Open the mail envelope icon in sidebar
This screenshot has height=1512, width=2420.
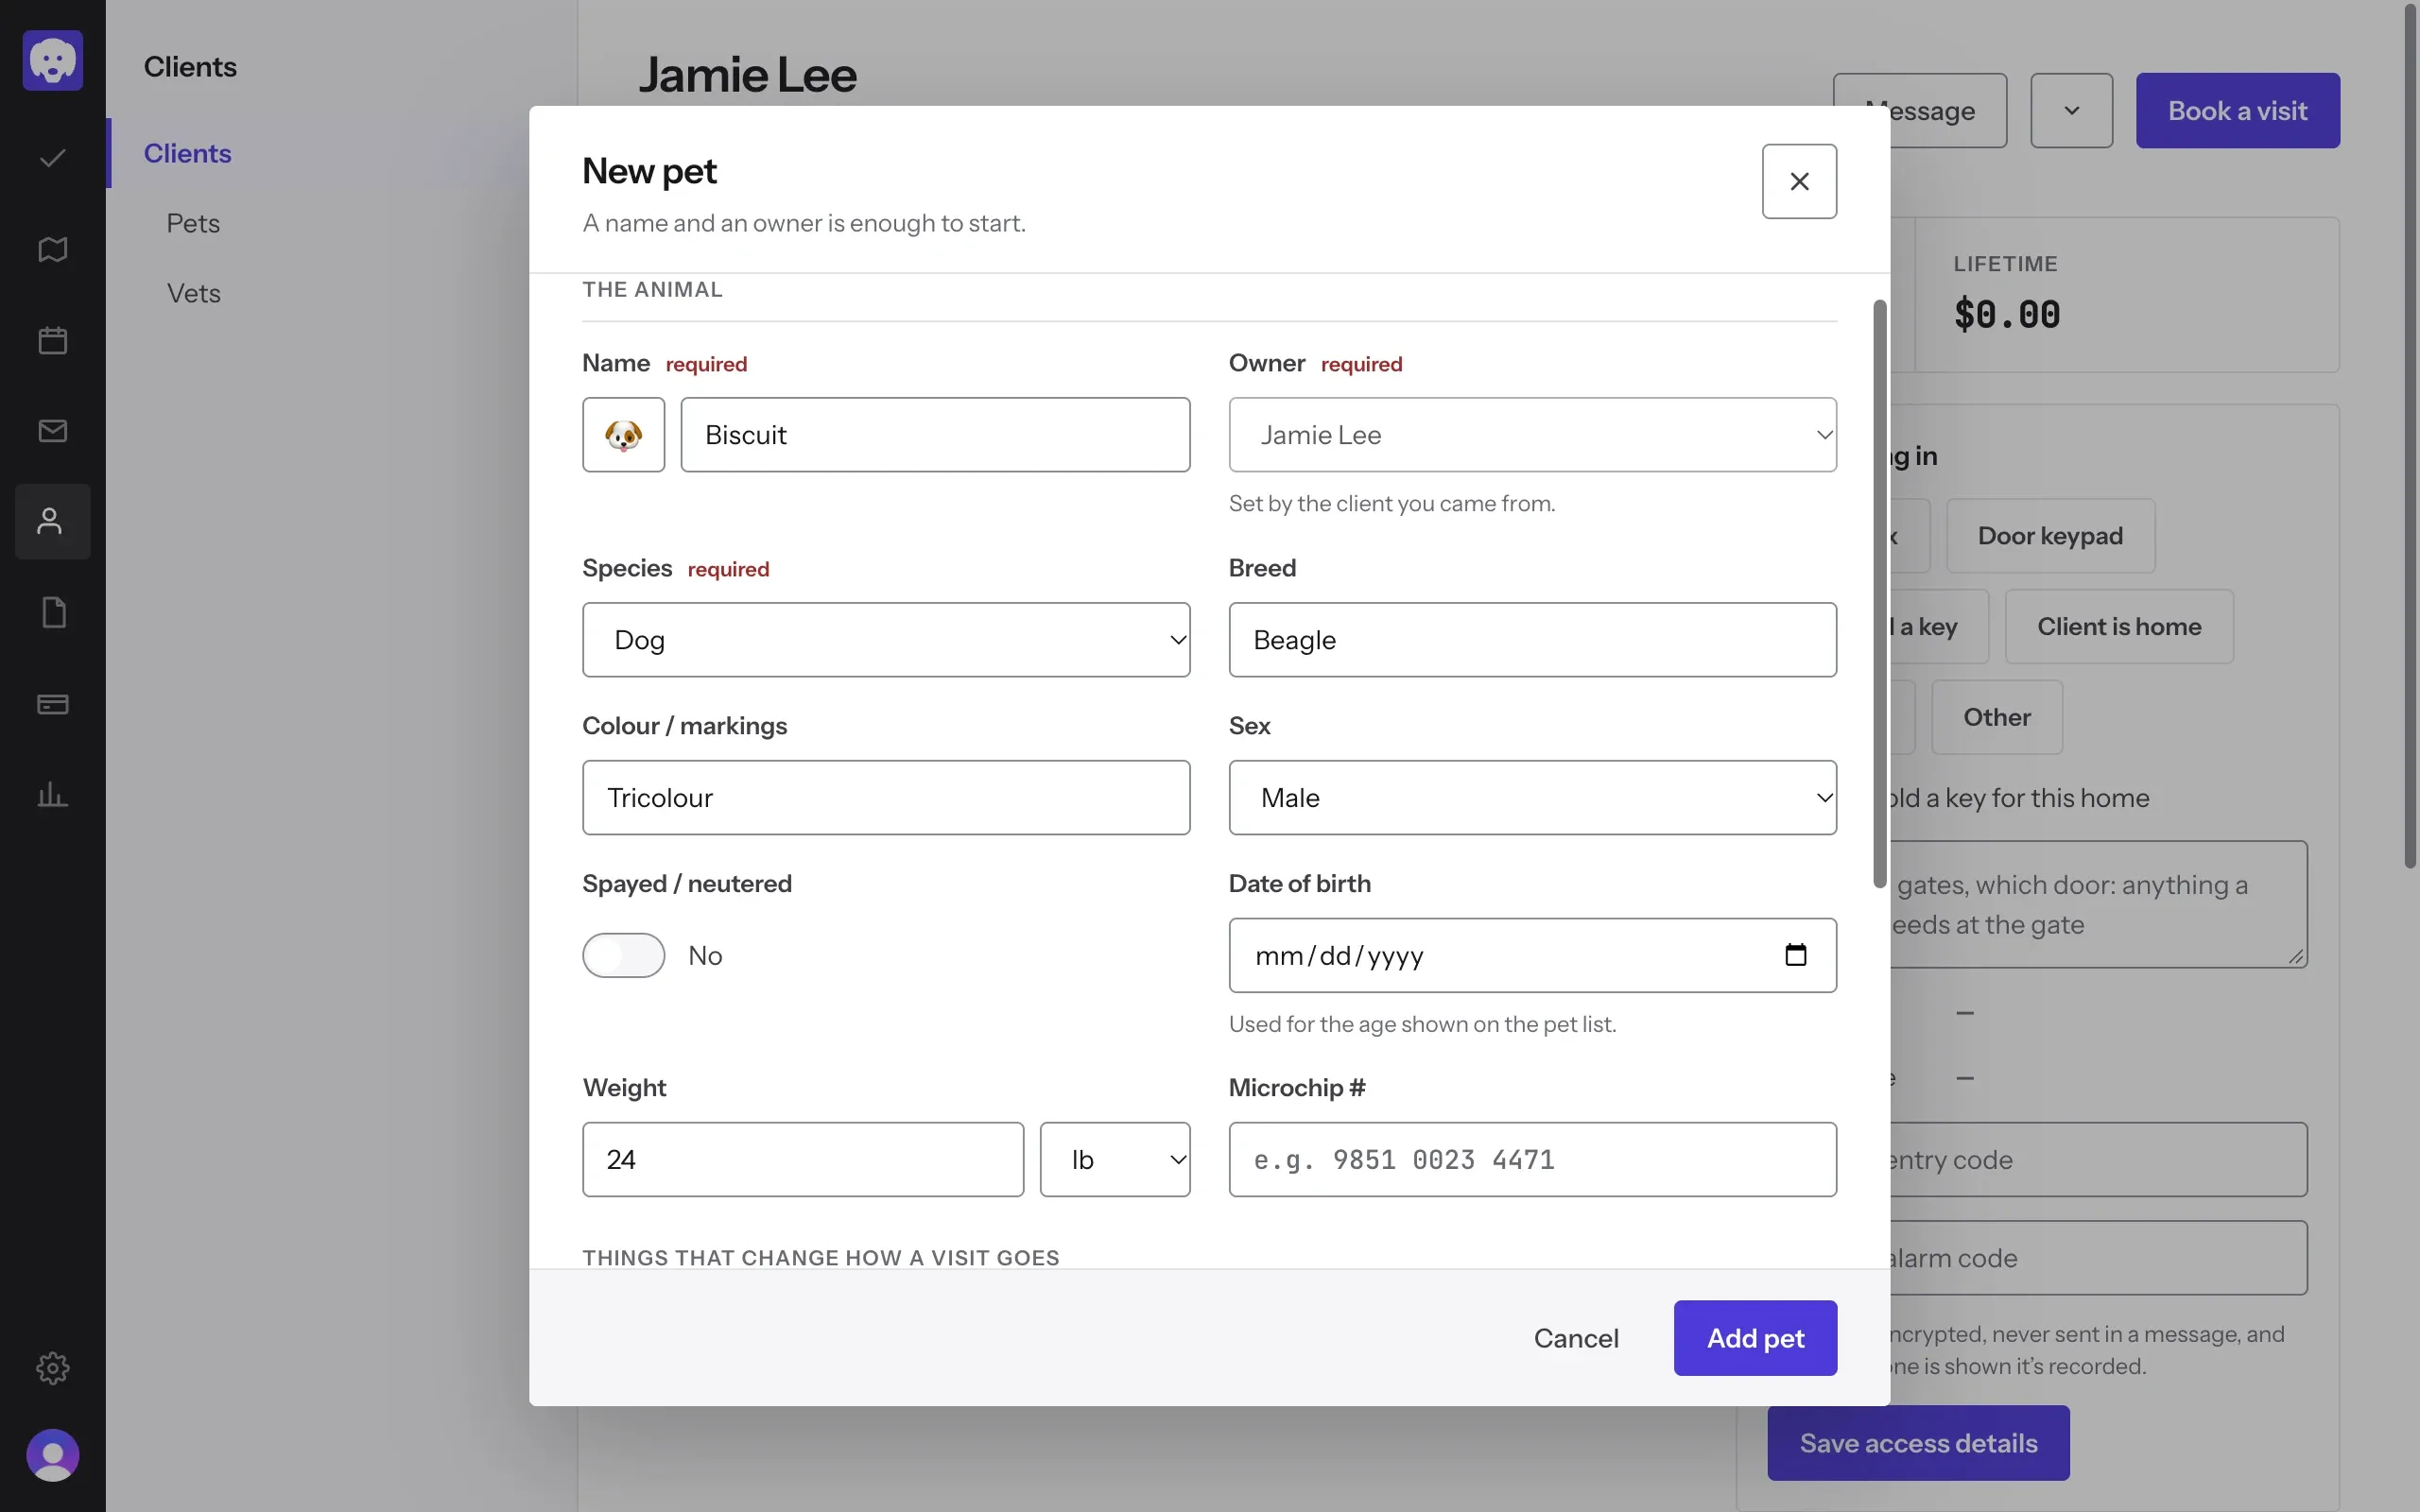click(x=52, y=431)
